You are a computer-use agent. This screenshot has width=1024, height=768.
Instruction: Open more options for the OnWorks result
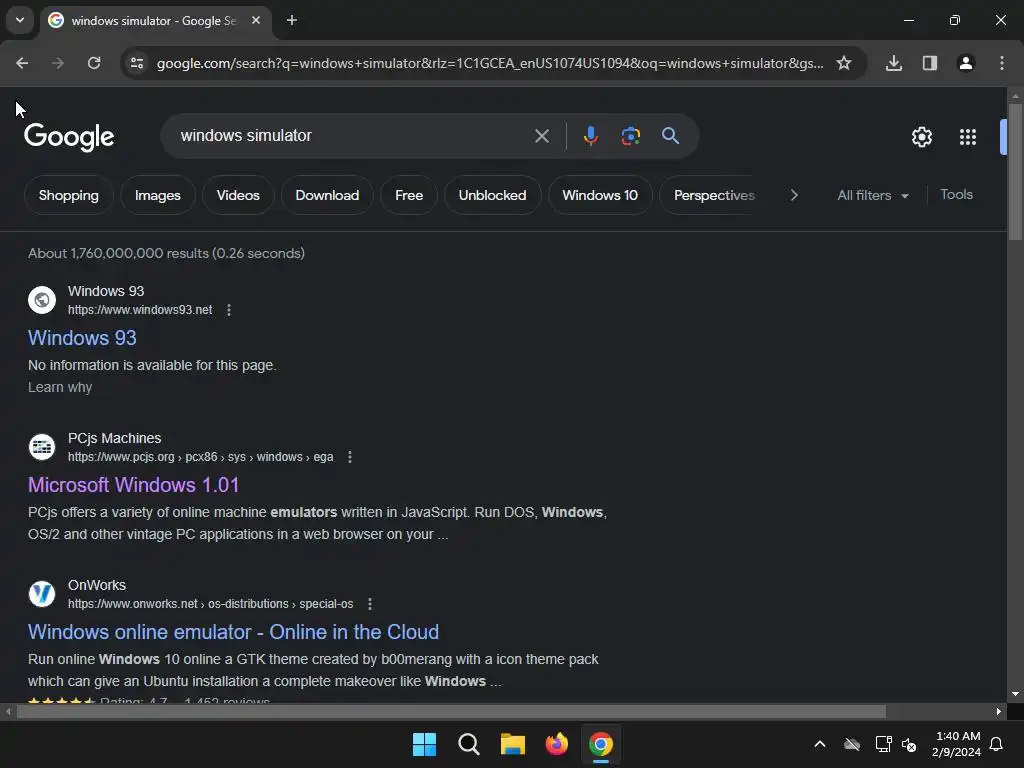[x=370, y=604]
